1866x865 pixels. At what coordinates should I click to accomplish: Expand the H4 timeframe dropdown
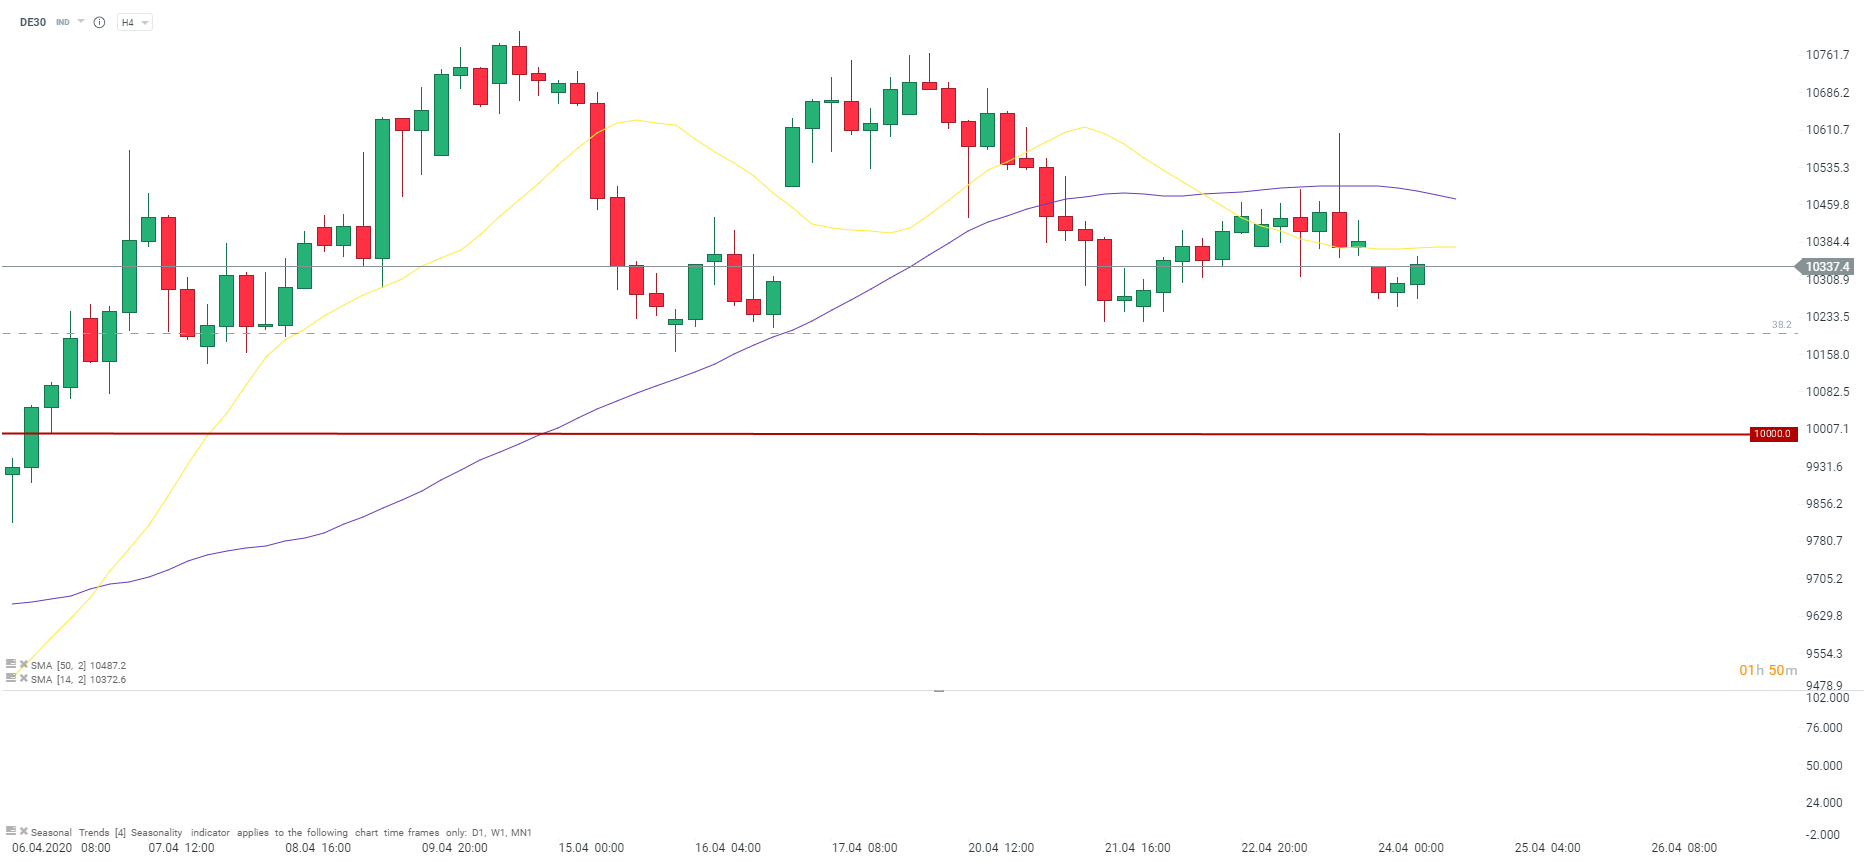[134, 22]
